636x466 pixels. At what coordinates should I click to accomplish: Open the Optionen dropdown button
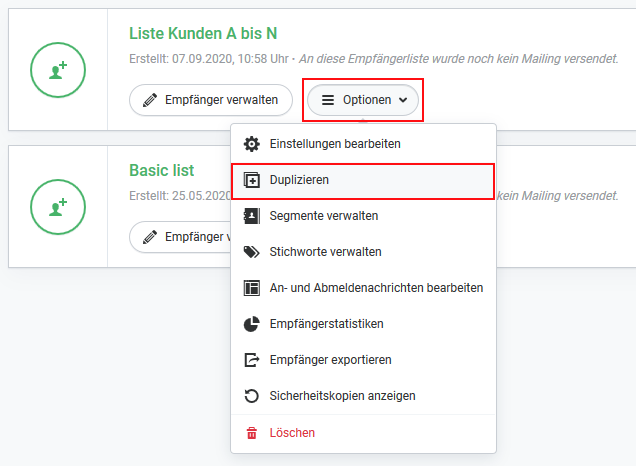coord(363,100)
